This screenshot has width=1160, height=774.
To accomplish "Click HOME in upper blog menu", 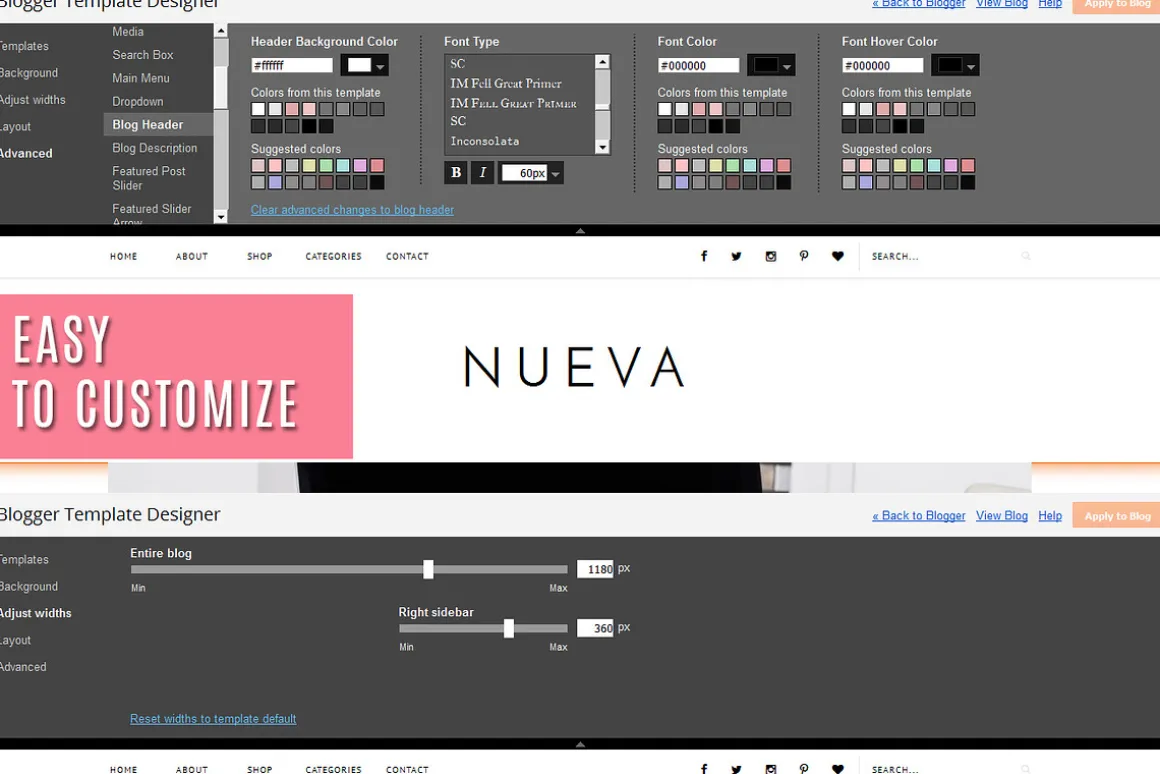I will (x=124, y=256).
